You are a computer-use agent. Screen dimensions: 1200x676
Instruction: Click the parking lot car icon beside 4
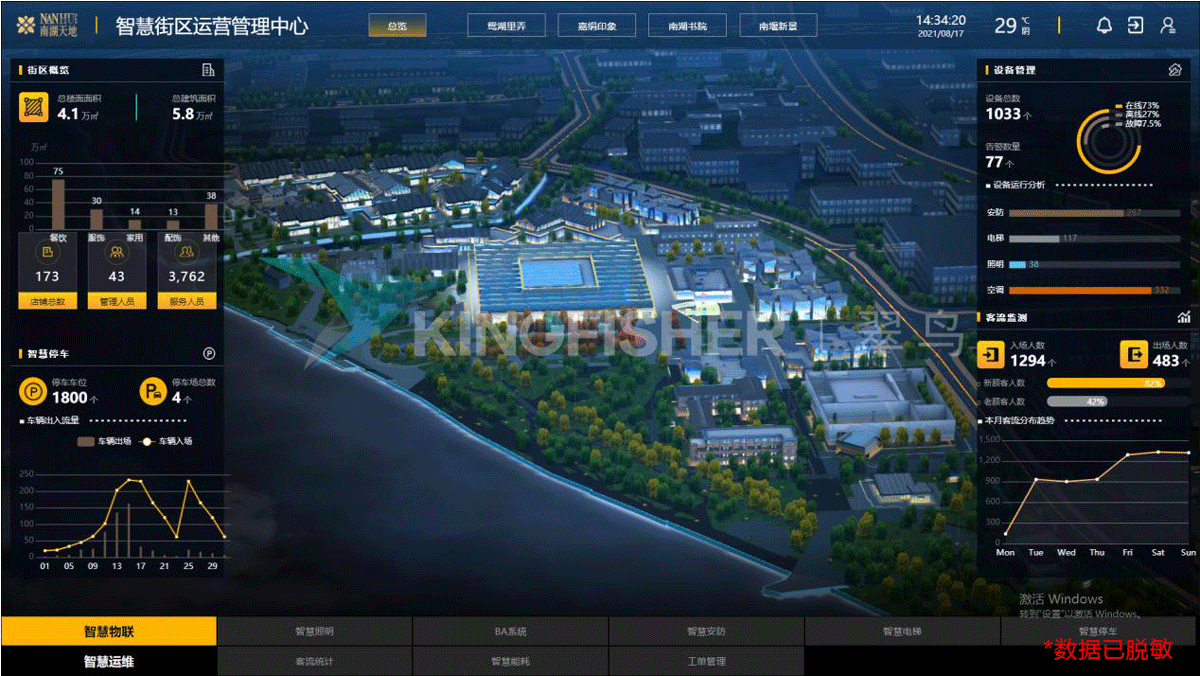153,390
